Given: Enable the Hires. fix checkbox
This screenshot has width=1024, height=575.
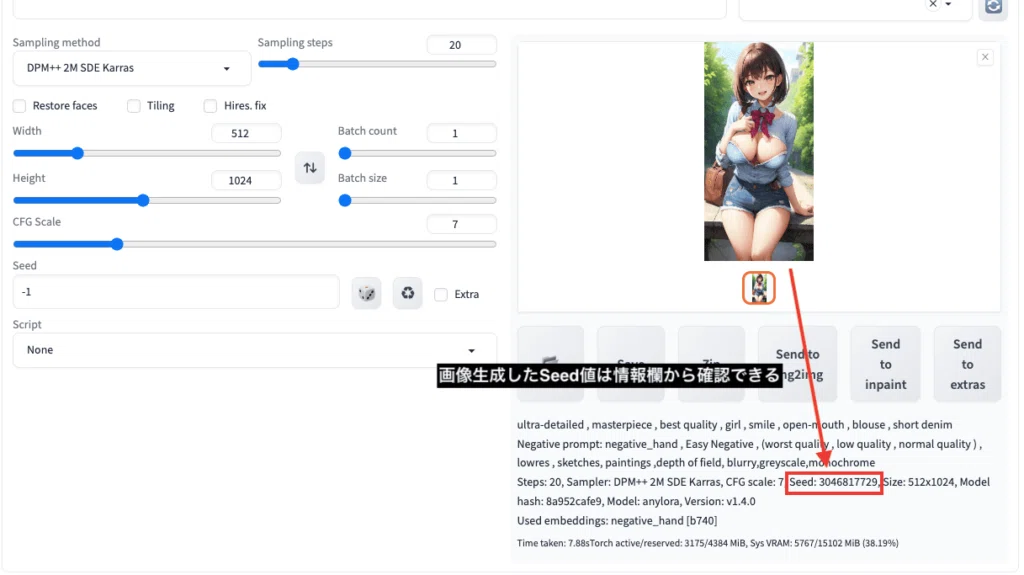Looking at the screenshot, I should (210, 106).
